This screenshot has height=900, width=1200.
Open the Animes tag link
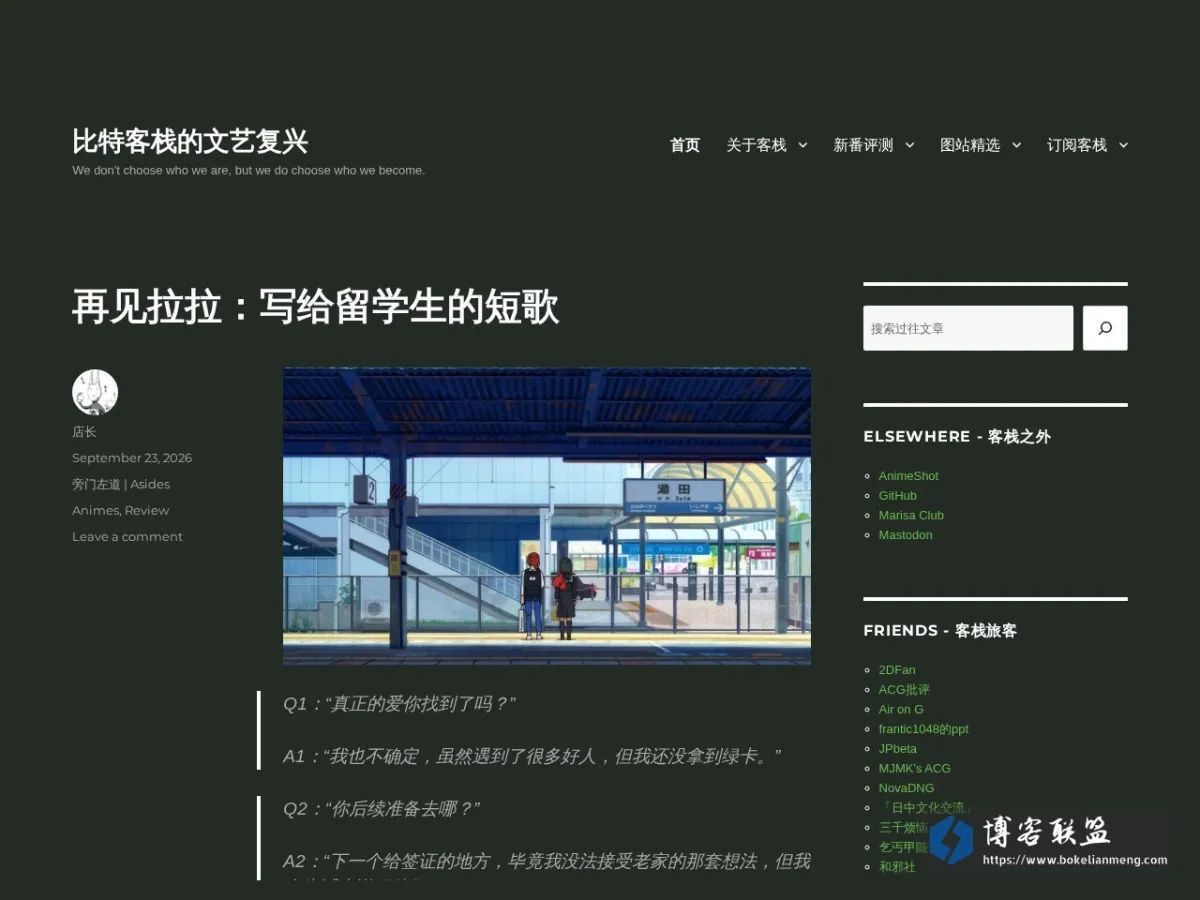coord(95,510)
